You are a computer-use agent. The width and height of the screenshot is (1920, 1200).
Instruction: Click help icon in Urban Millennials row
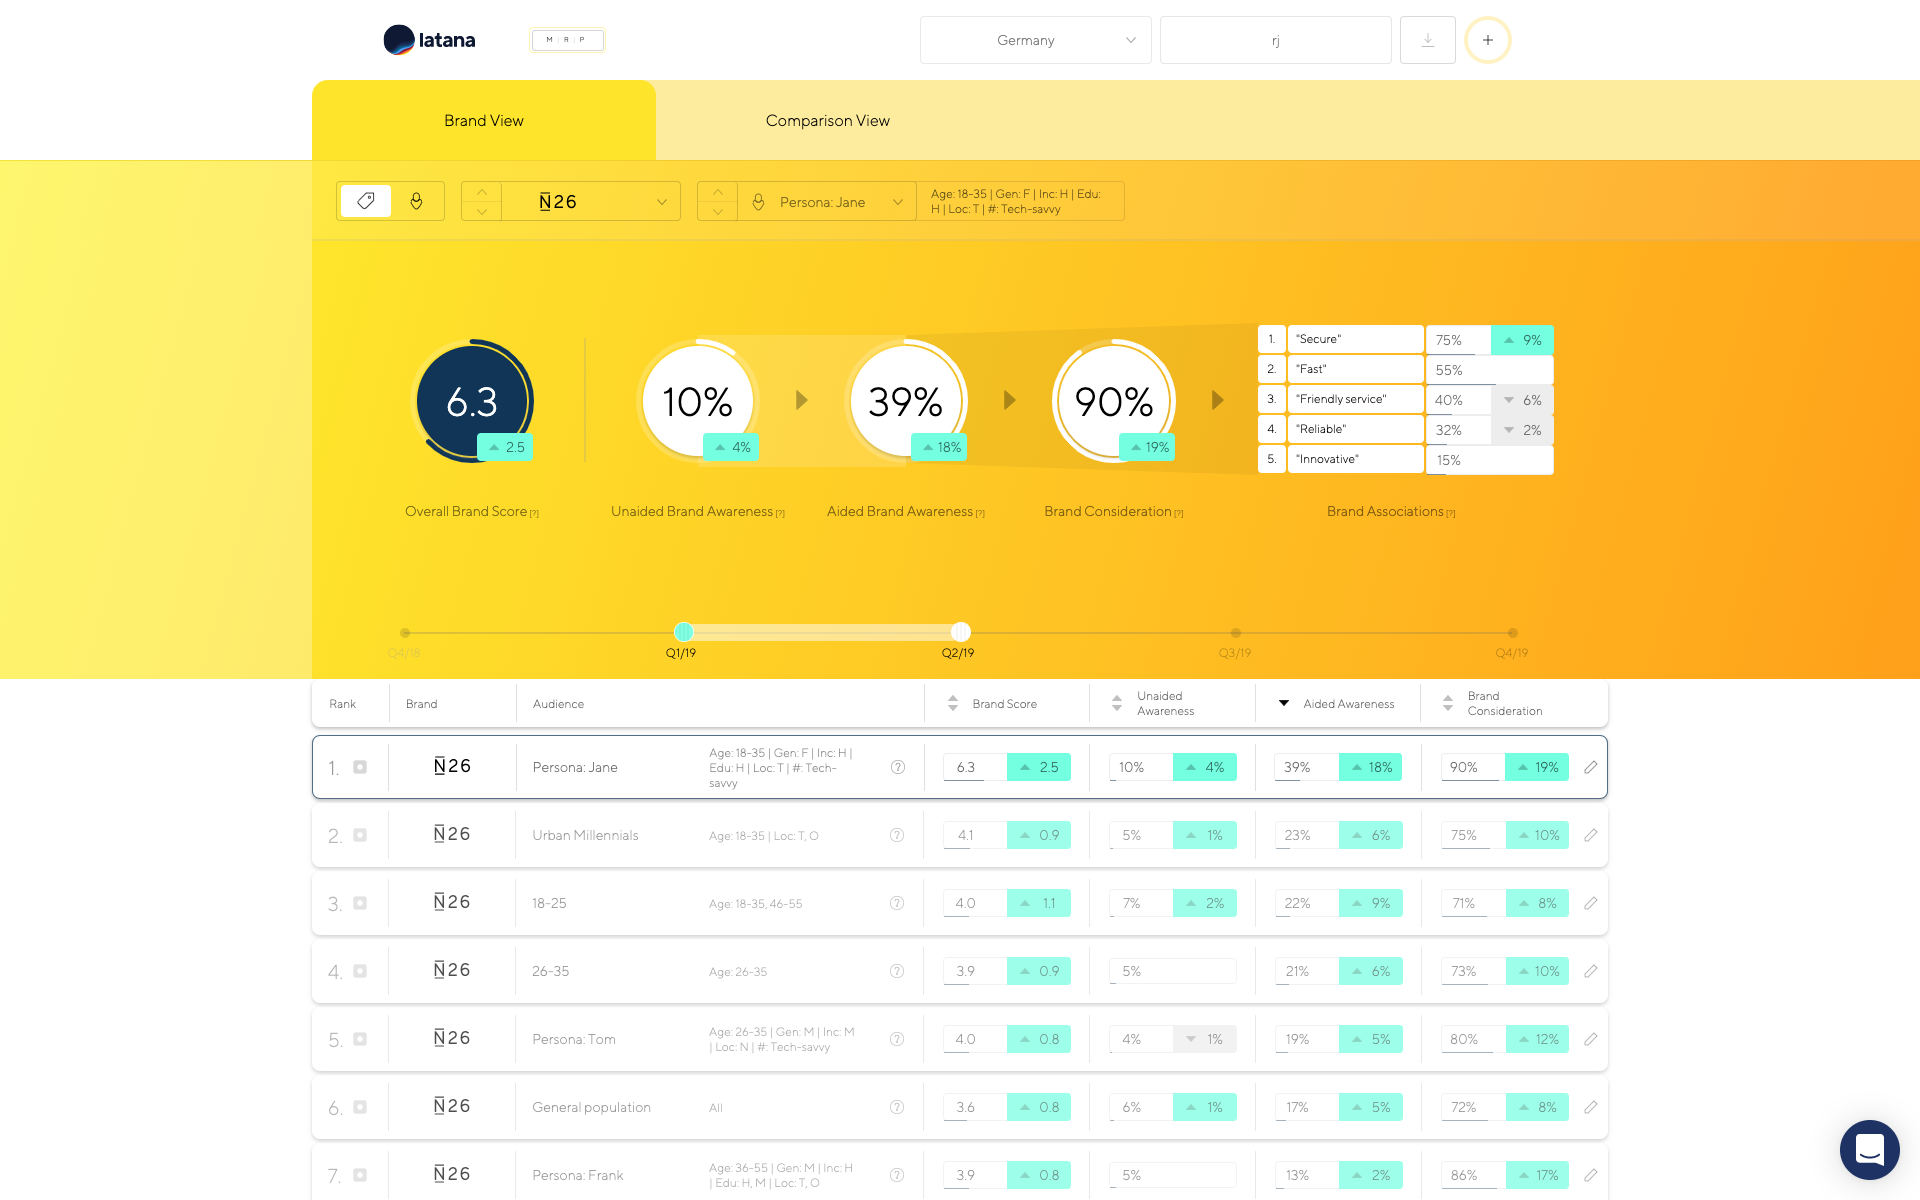coord(897,835)
